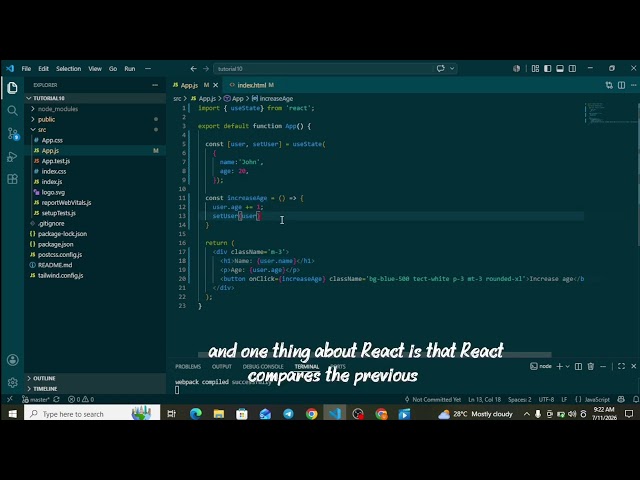Click the Copilot chat icon in title bar

440,69
